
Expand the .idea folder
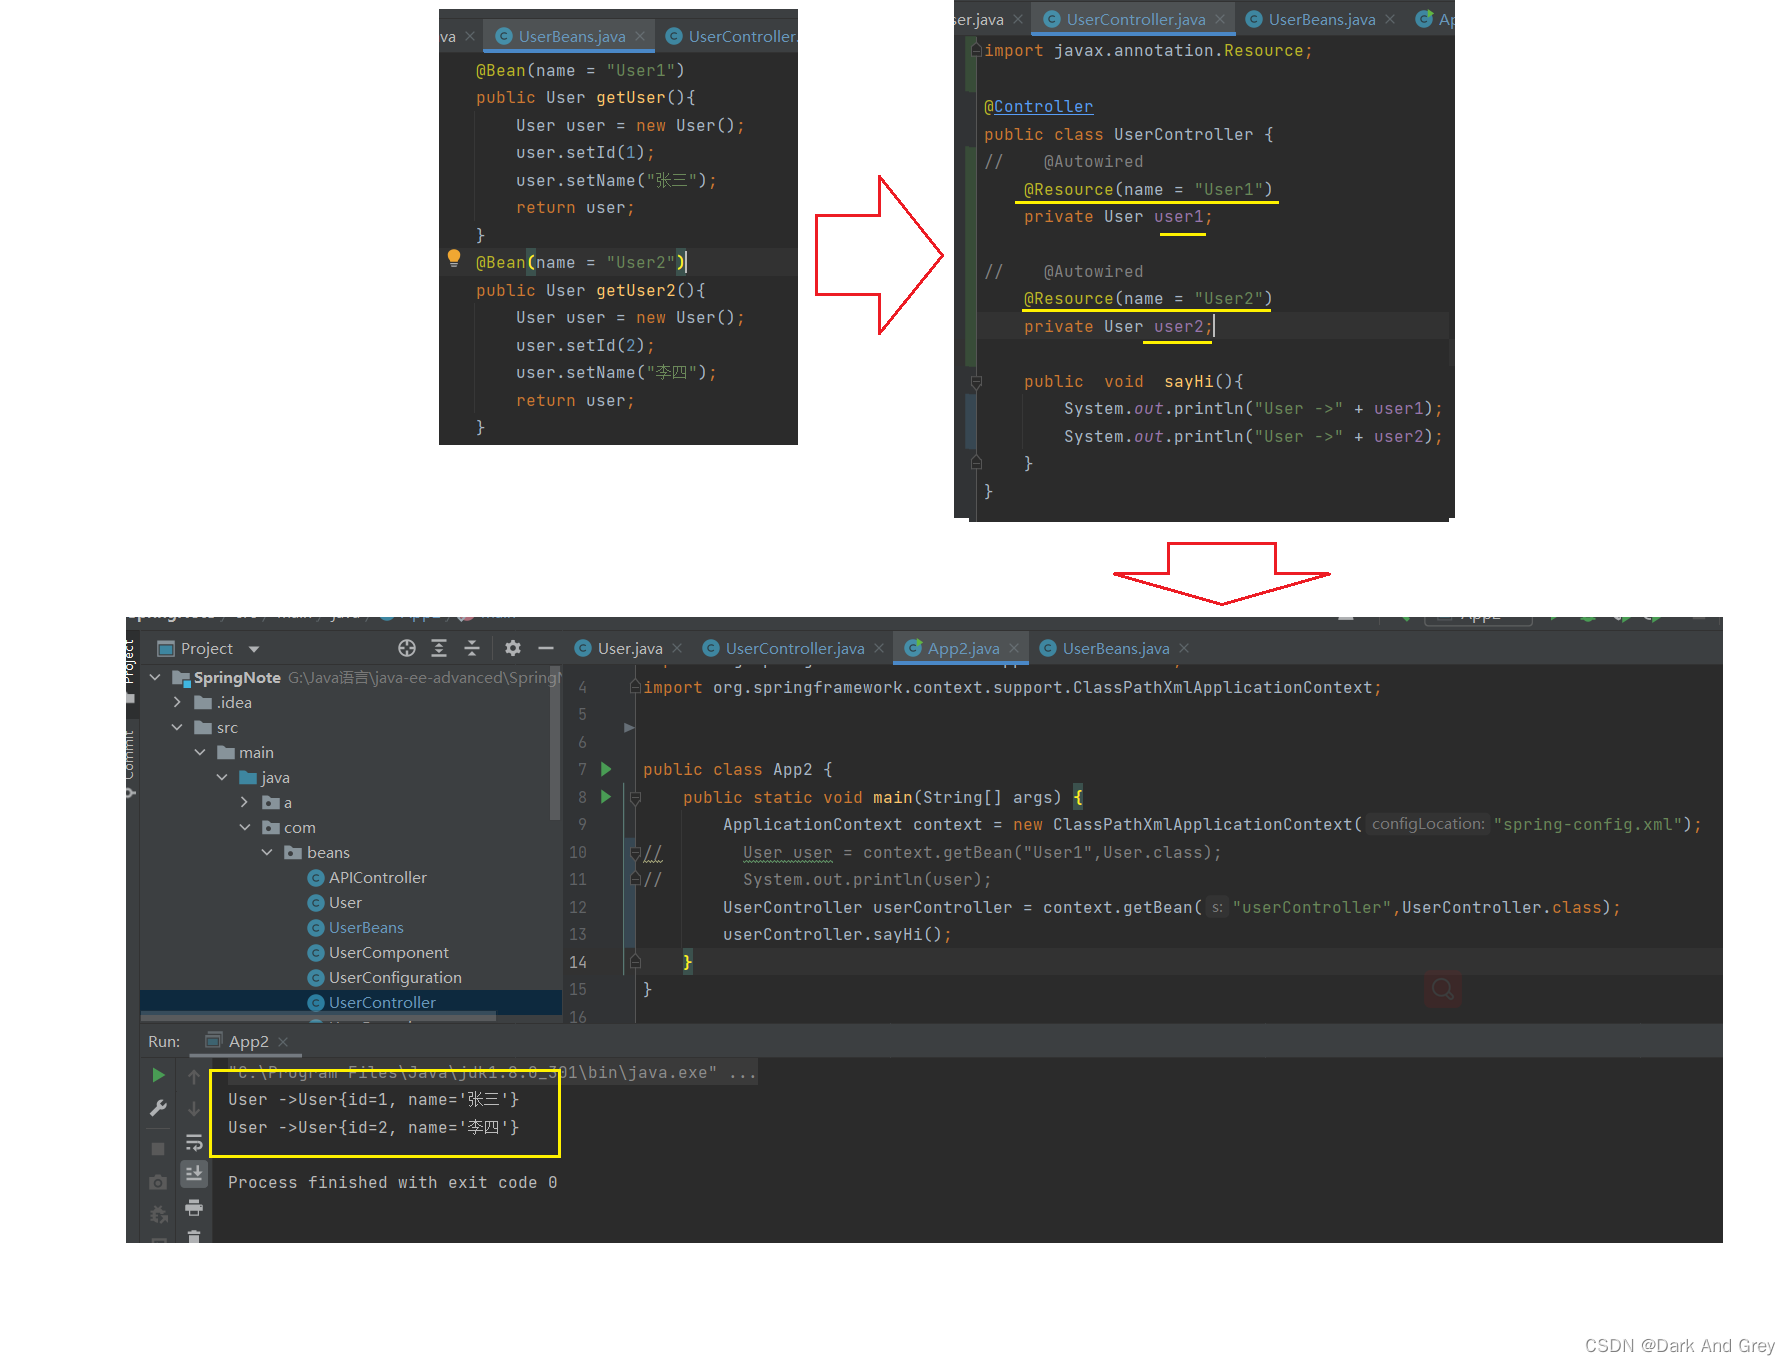pyautogui.click(x=177, y=702)
